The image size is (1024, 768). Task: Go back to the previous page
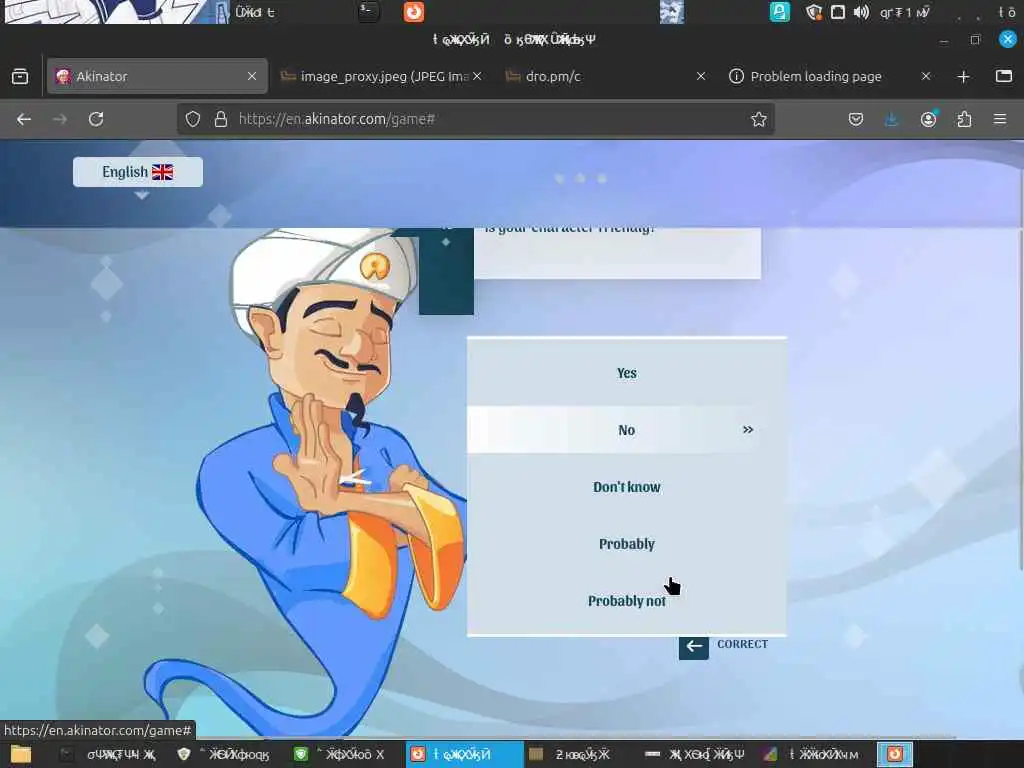click(x=24, y=119)
